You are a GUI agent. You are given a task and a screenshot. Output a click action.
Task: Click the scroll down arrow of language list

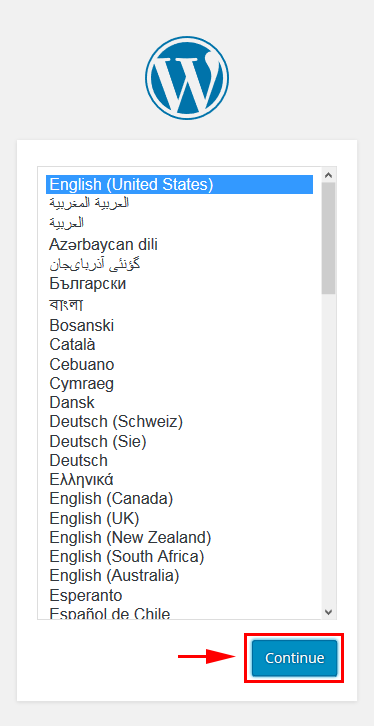[329, 612]
